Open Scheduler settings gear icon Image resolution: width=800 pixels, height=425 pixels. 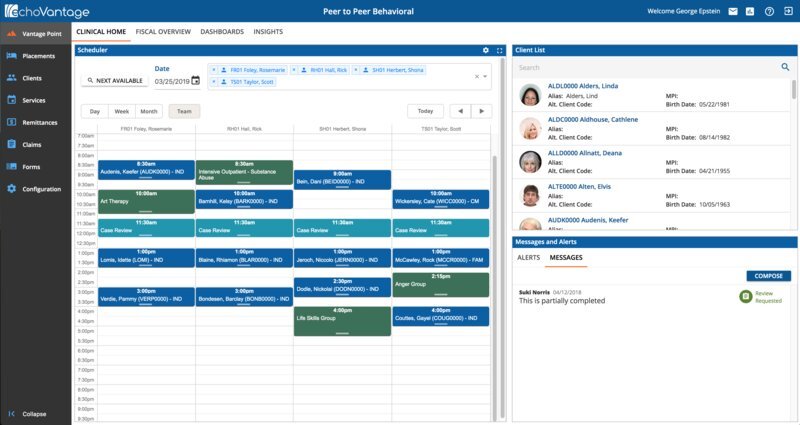tap(486, 49)
